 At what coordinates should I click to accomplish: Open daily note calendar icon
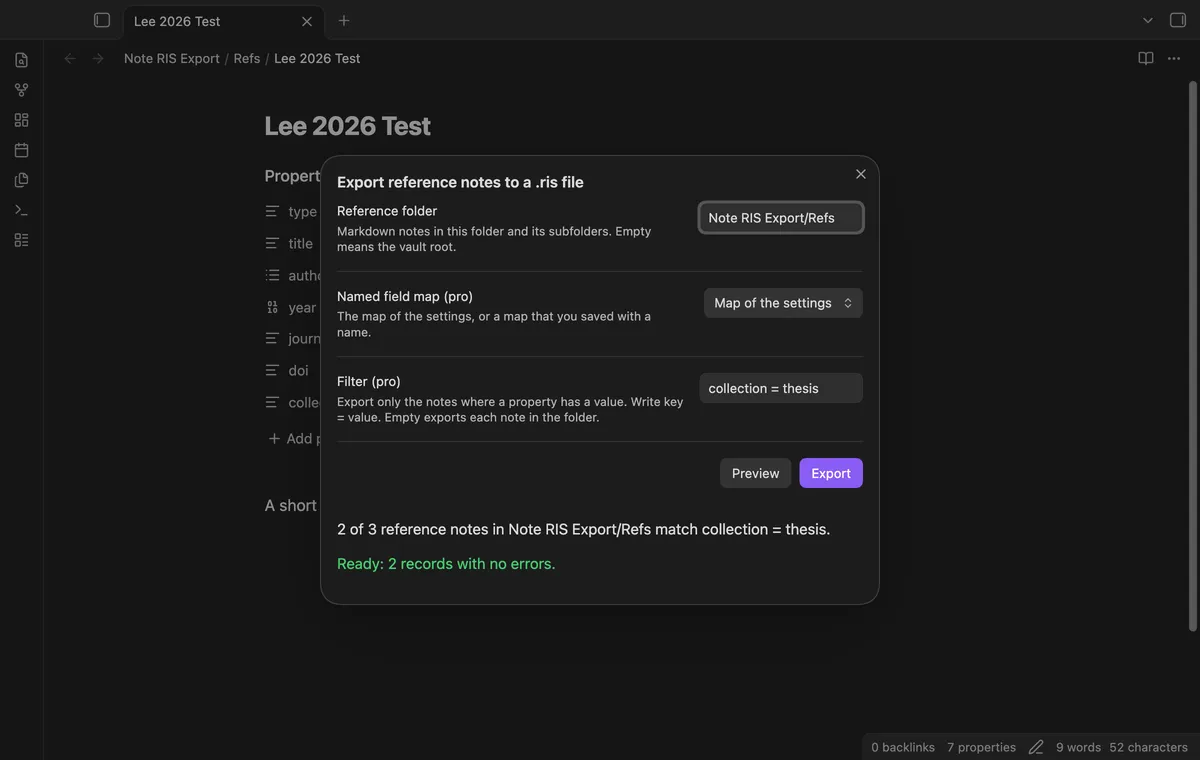(x=21, y=150)
